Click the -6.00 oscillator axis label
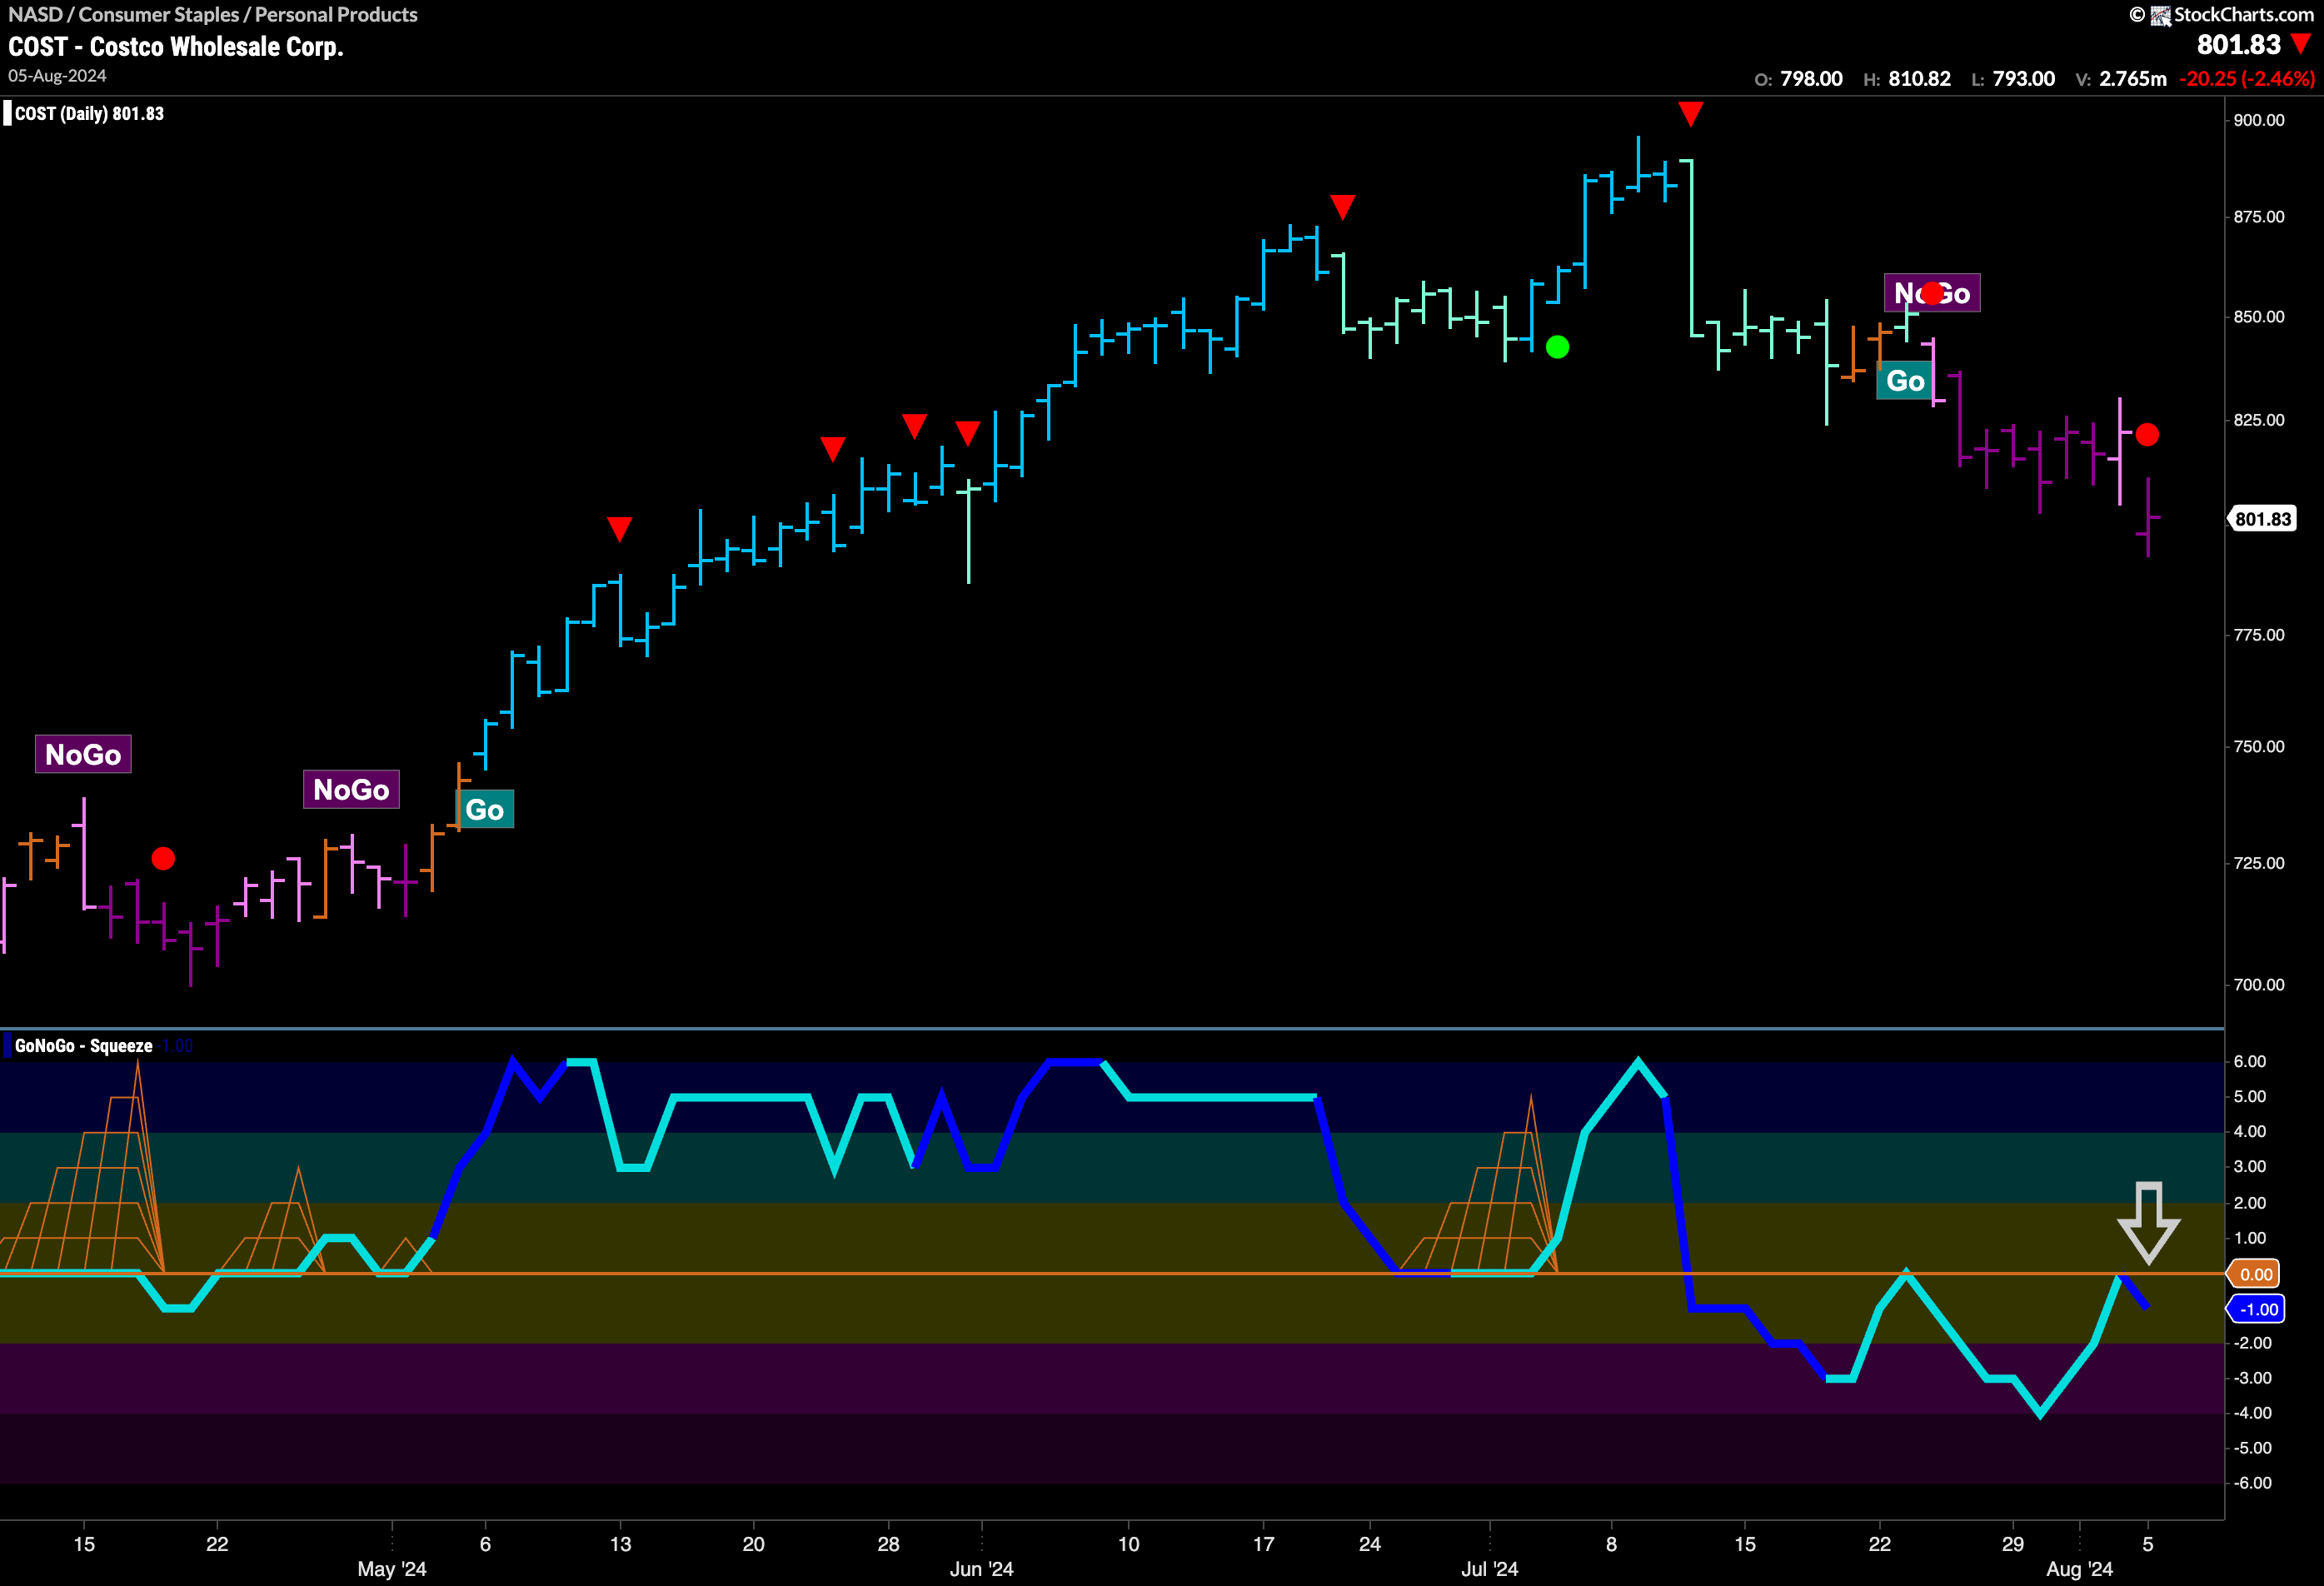The height and width of the screenshot is (1586, 2324). pyautogui.click(x=2252, y=1483)
